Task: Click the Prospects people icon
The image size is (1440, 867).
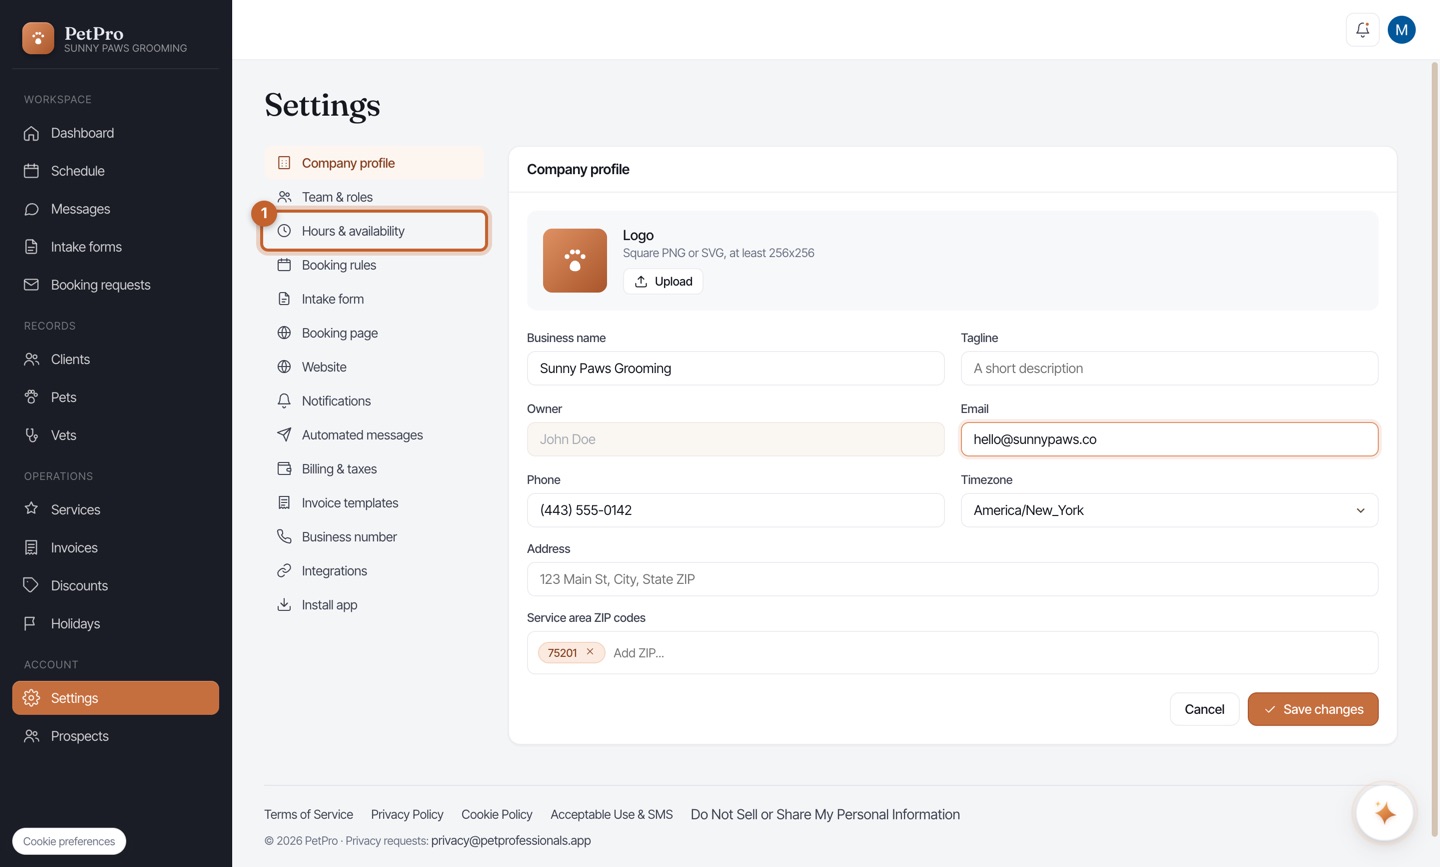Action: click(31, 736)
